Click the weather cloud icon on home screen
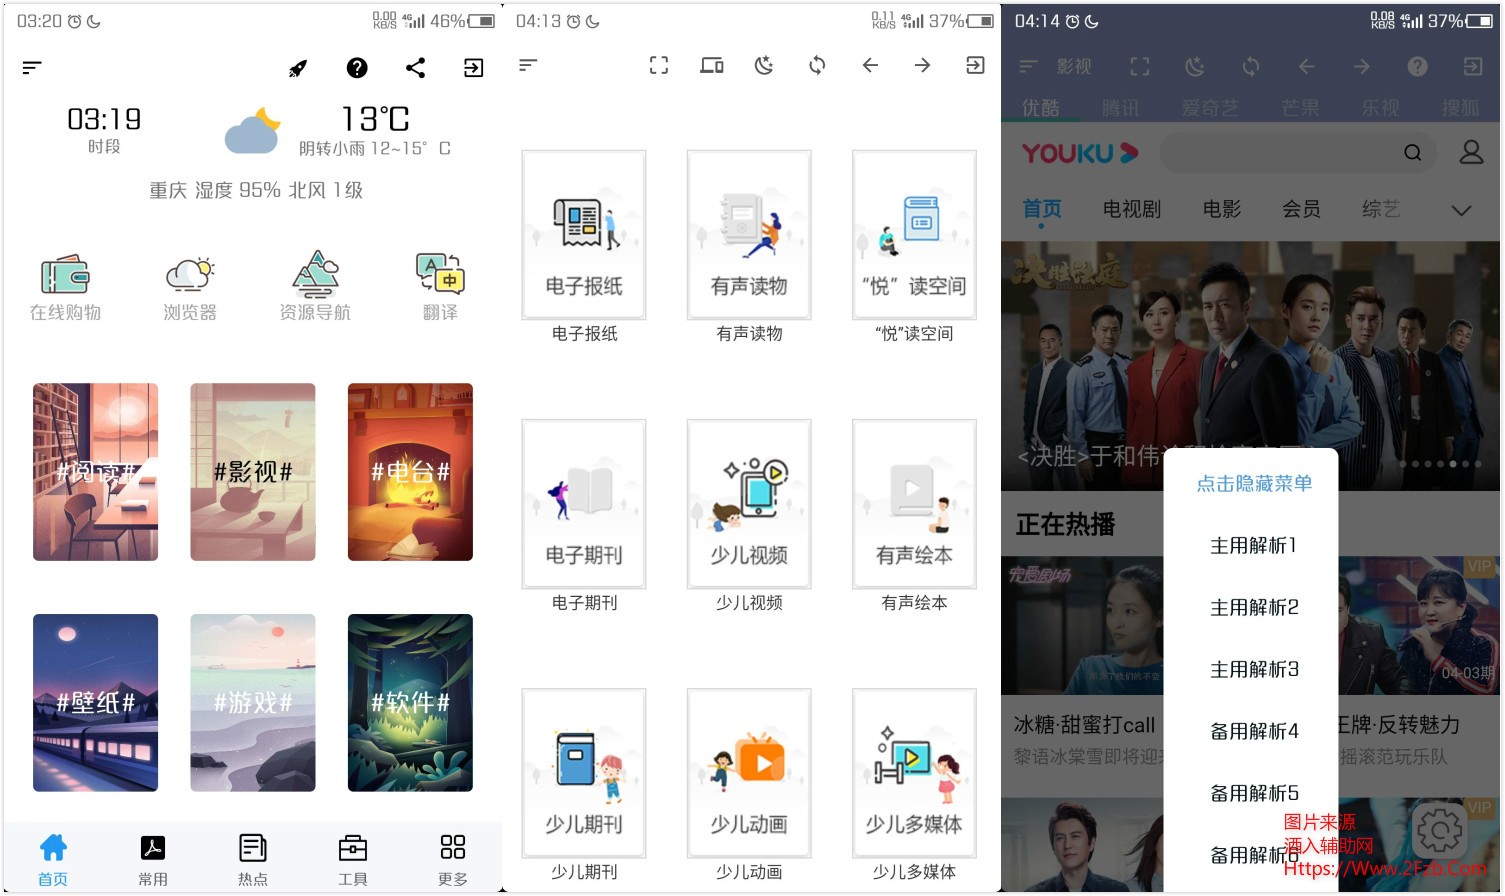 tap(252, 130)
